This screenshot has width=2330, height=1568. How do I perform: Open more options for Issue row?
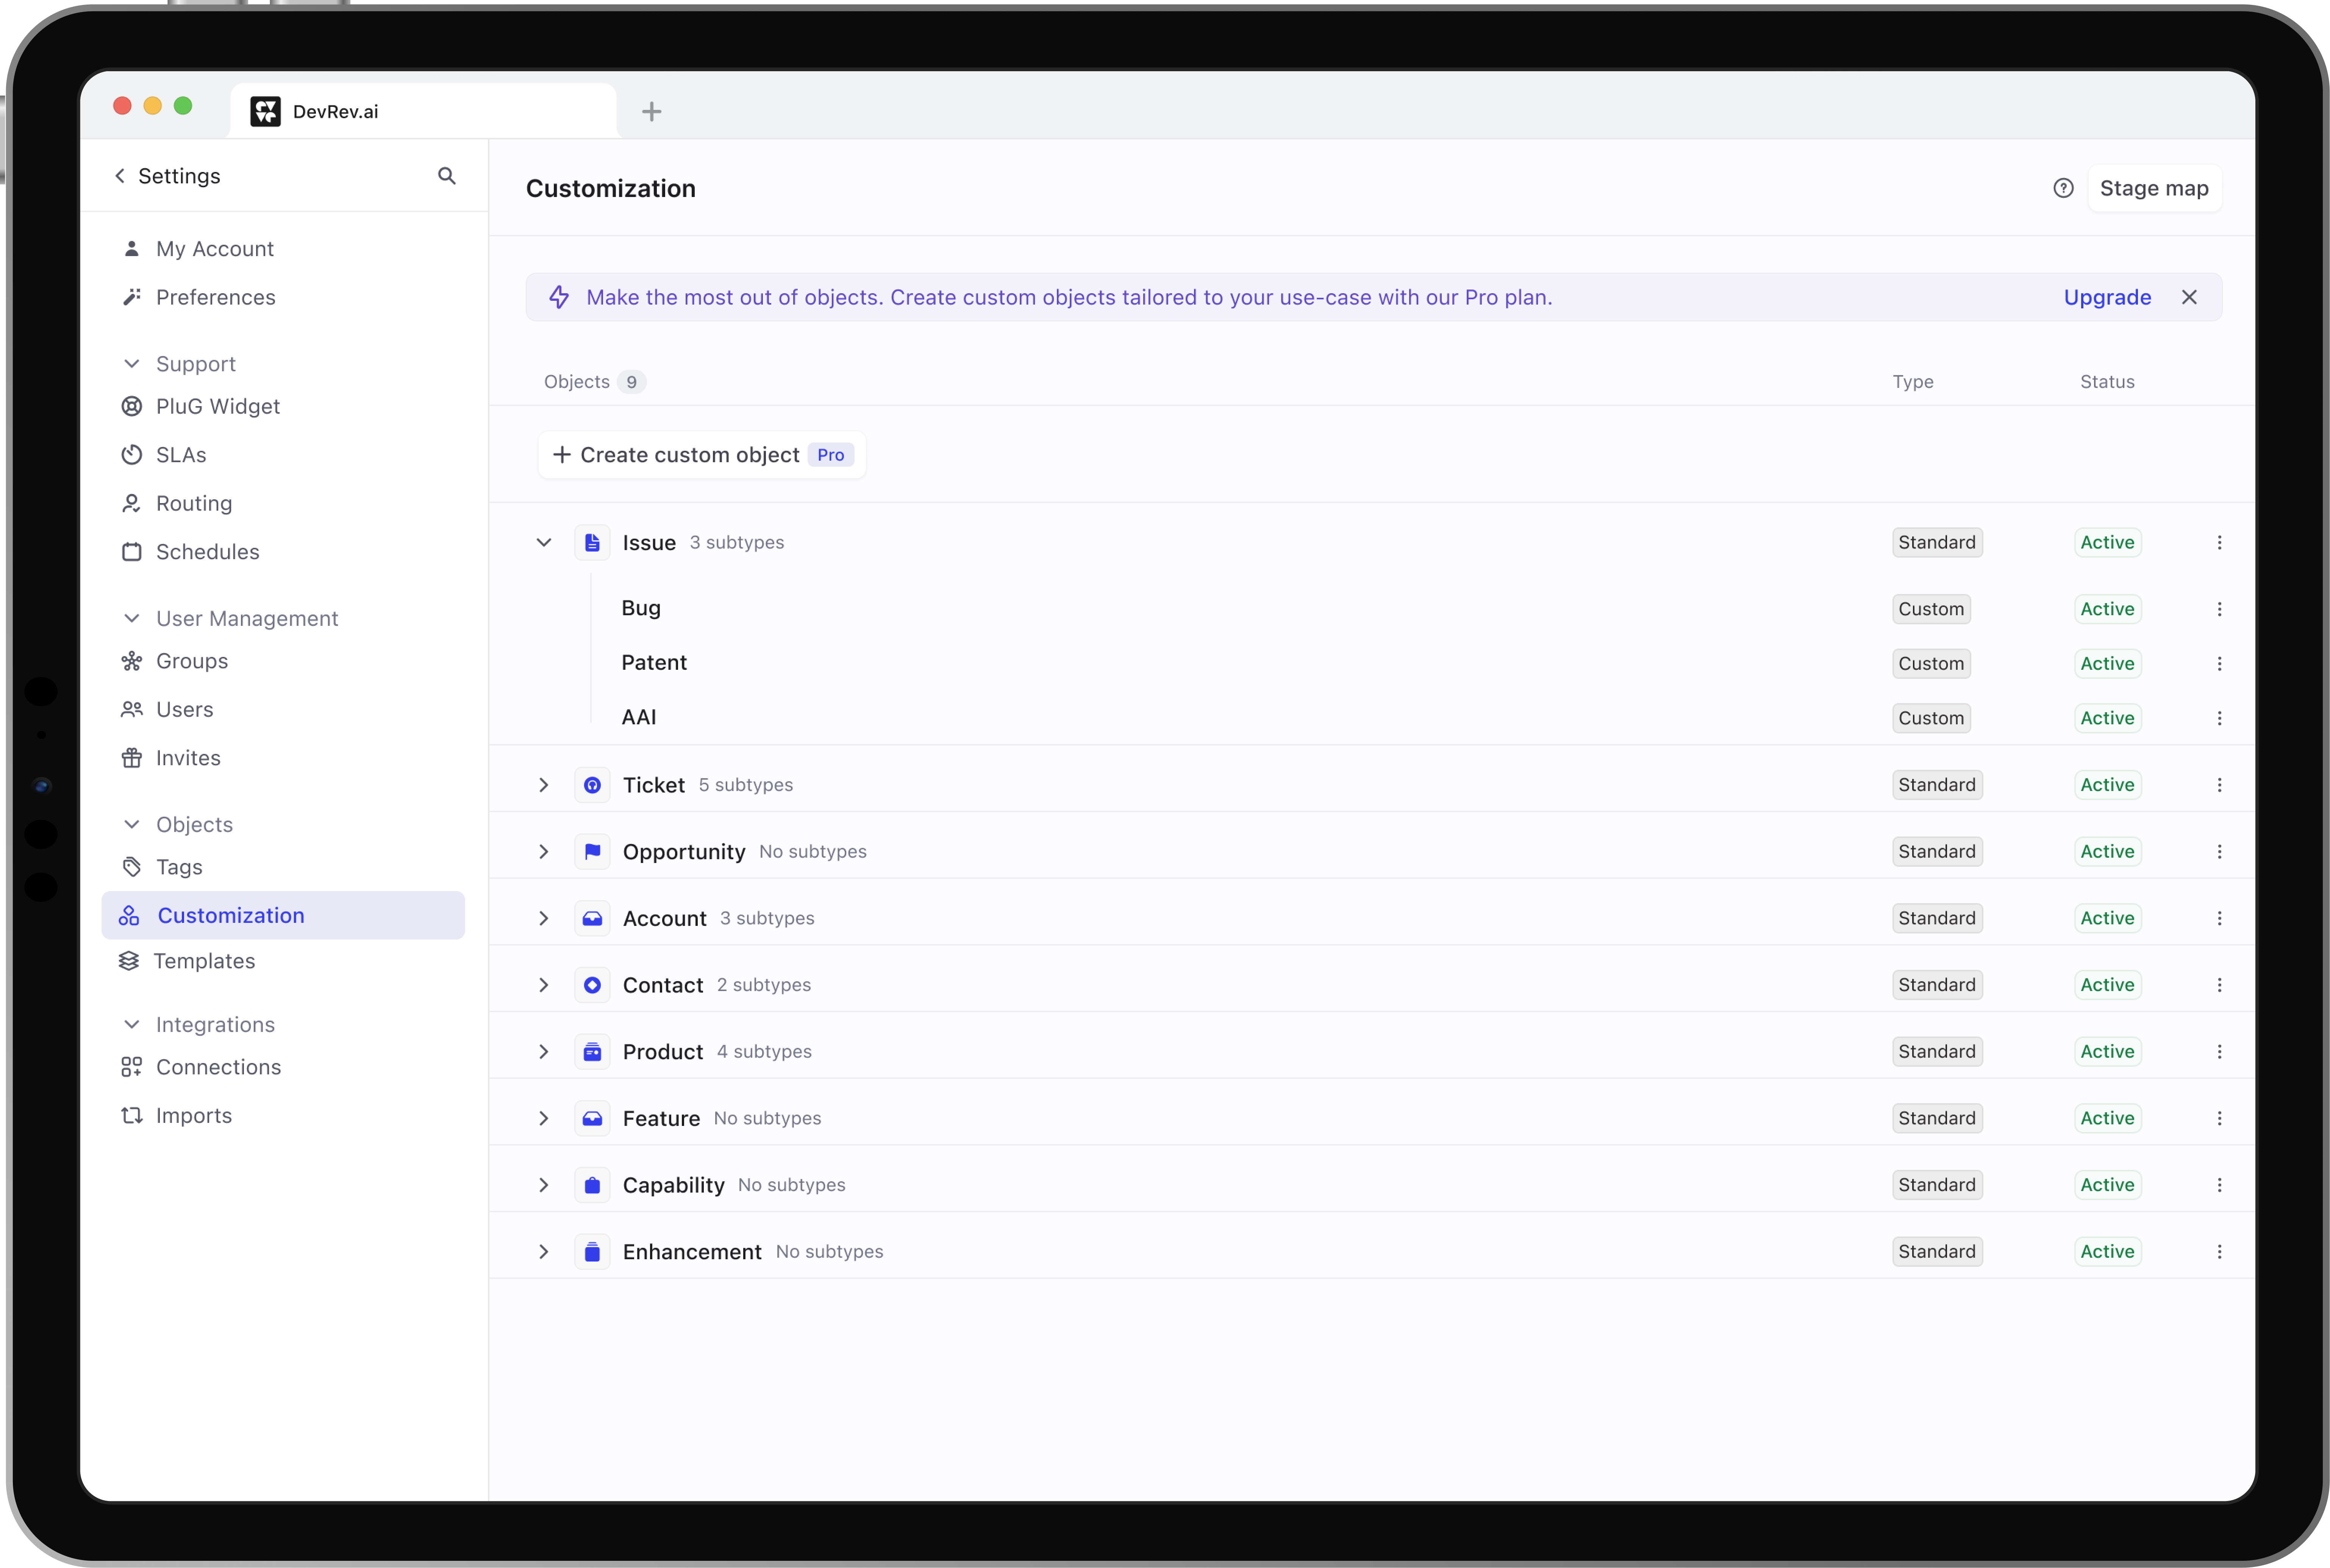coord(2219,542)
